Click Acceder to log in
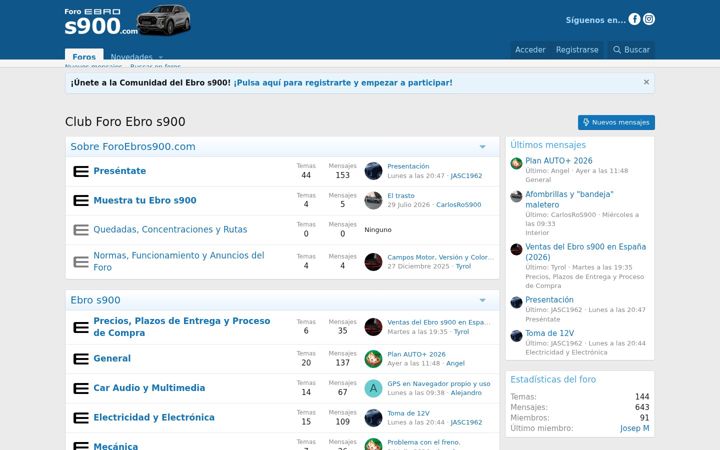This screenshot has height=450, width=720. [x=530, y=50]
